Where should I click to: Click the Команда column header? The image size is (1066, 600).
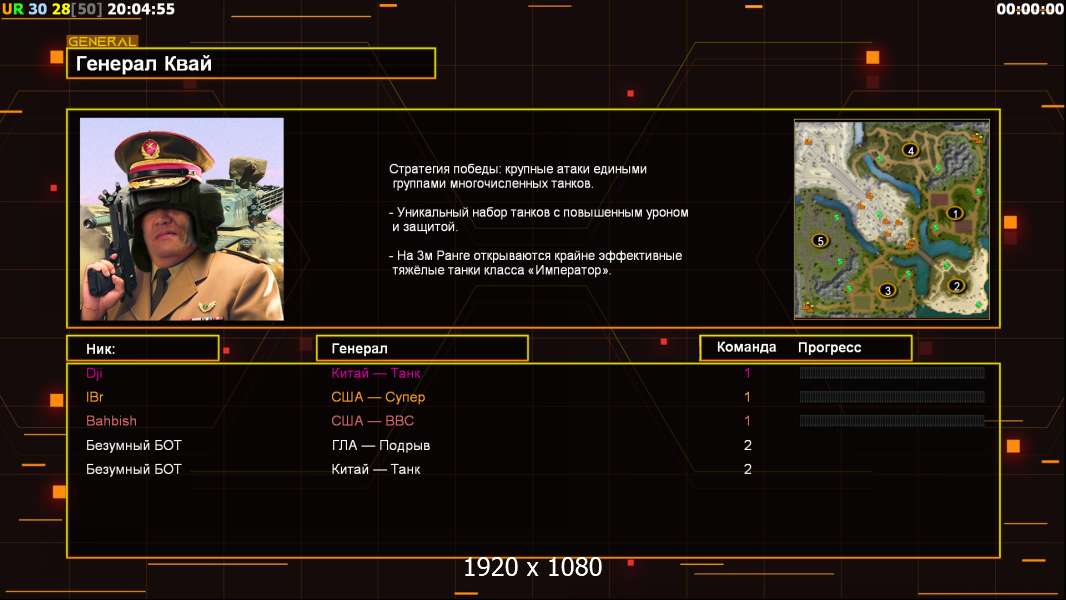pyautogui.click(x=746, y=348)
